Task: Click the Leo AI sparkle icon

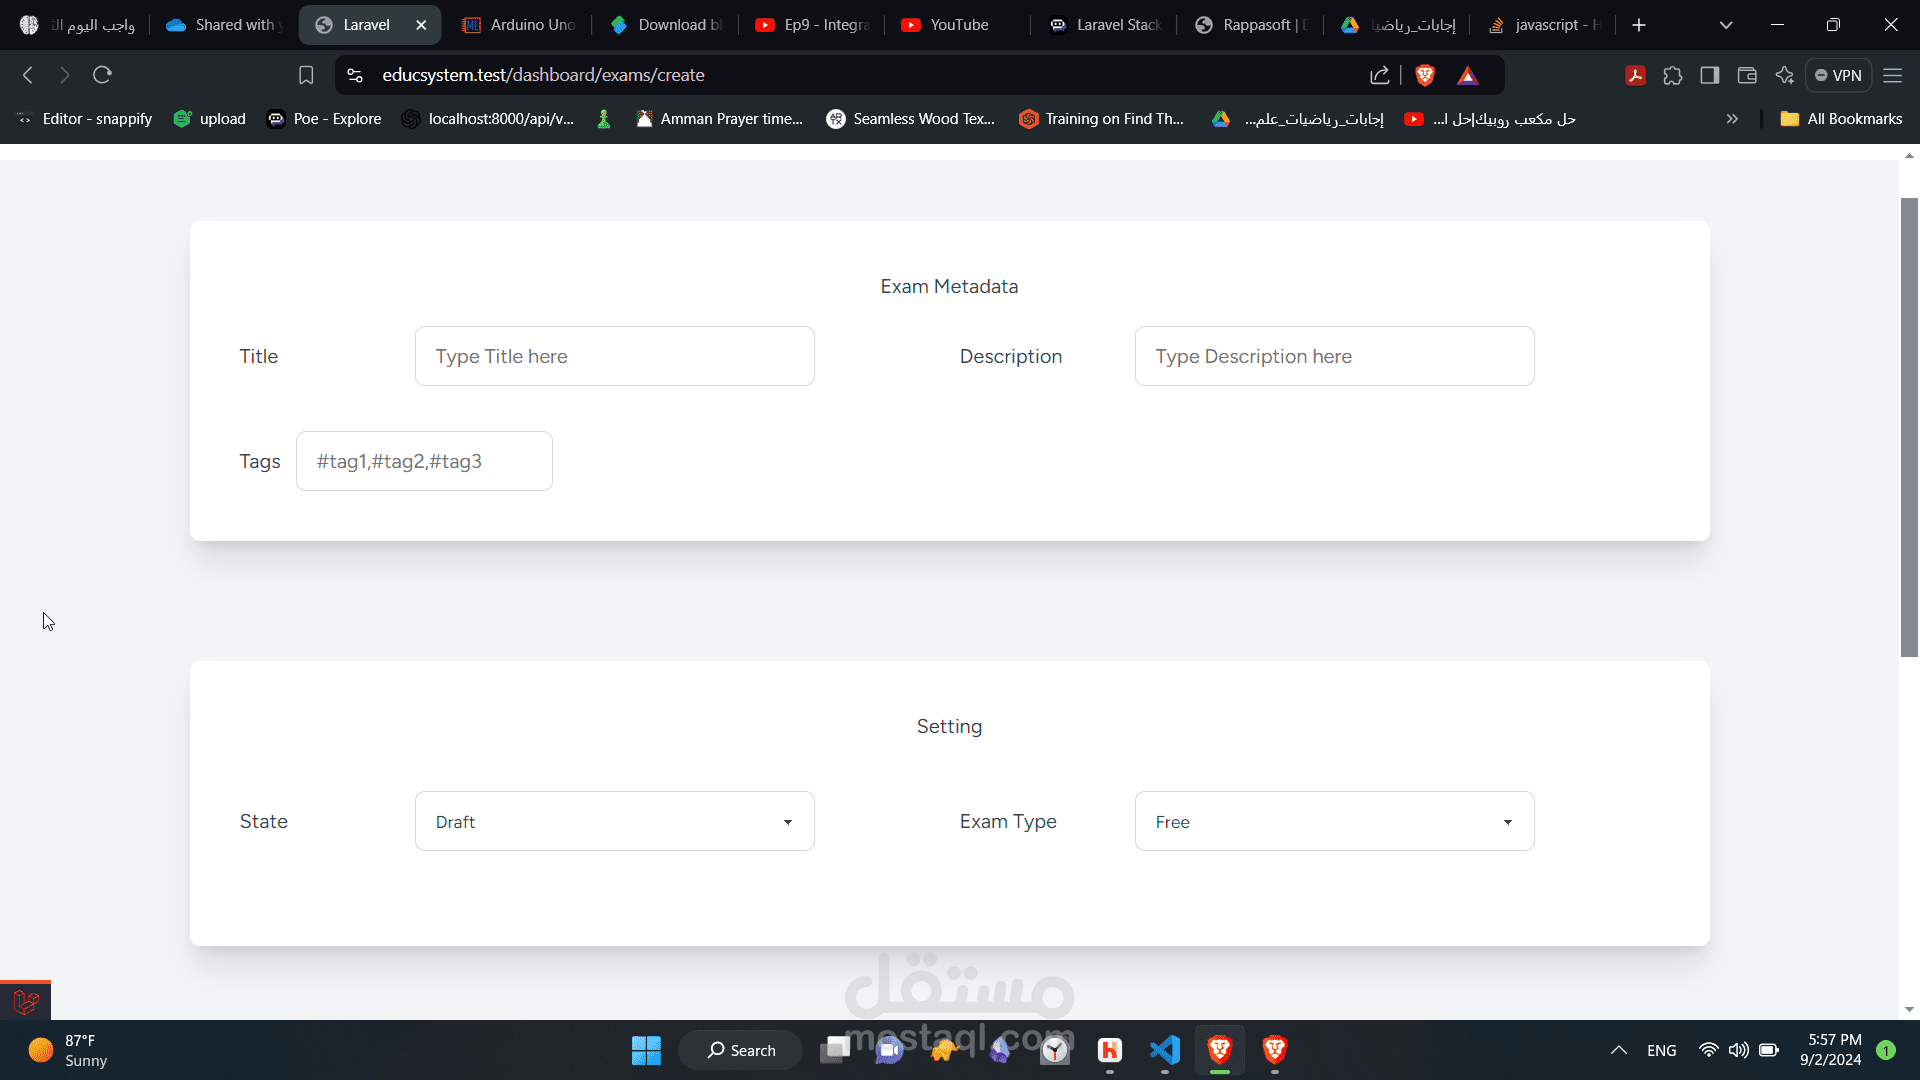Action: [x=1785, y=75]
